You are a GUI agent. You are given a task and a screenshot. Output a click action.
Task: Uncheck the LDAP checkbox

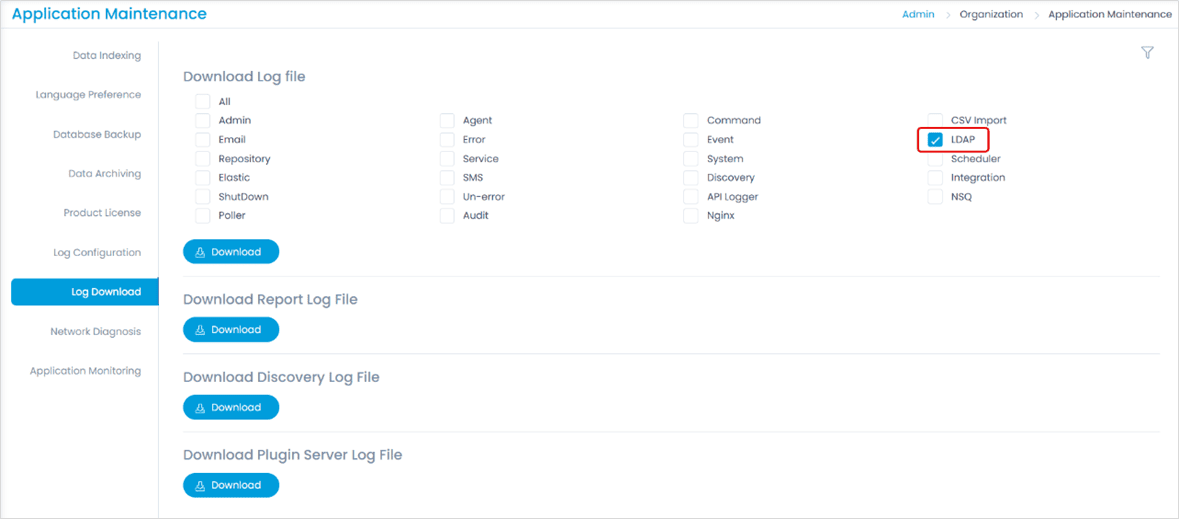click(935, 140)
